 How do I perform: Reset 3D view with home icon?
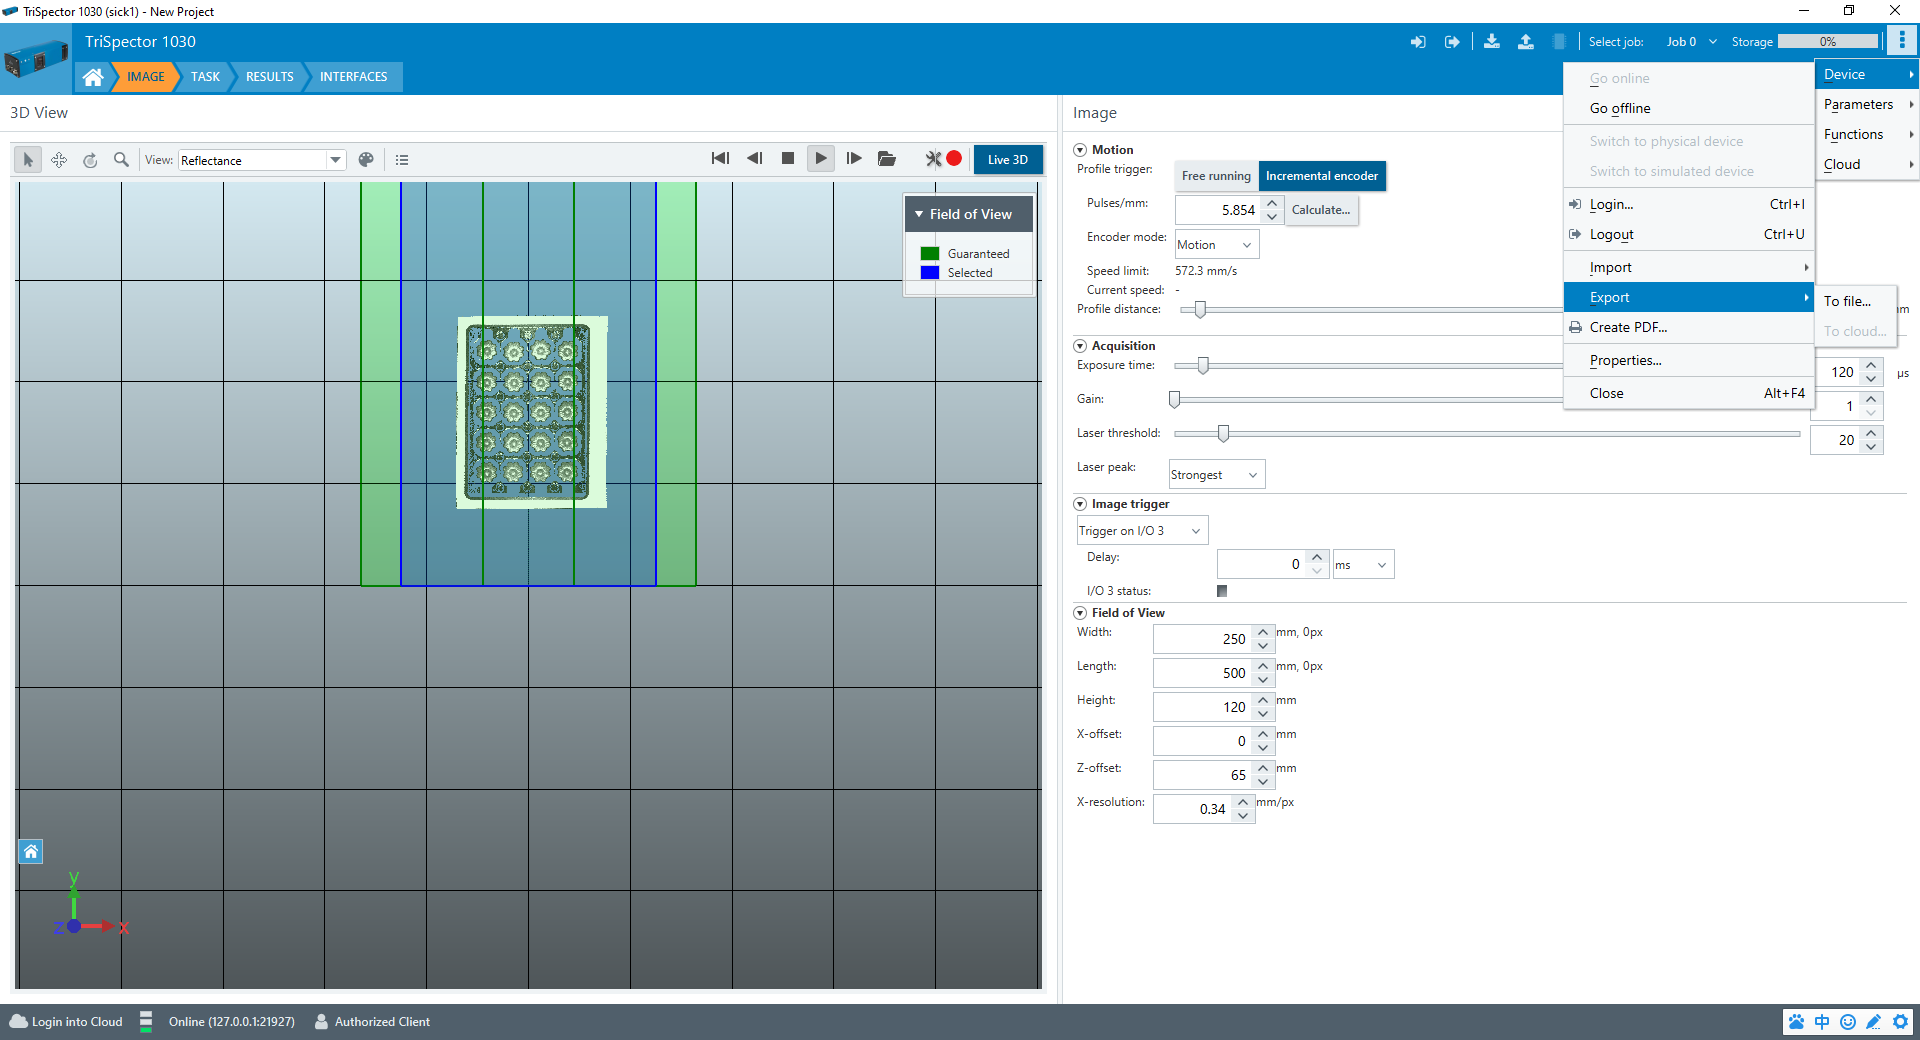tap(31, 852)
